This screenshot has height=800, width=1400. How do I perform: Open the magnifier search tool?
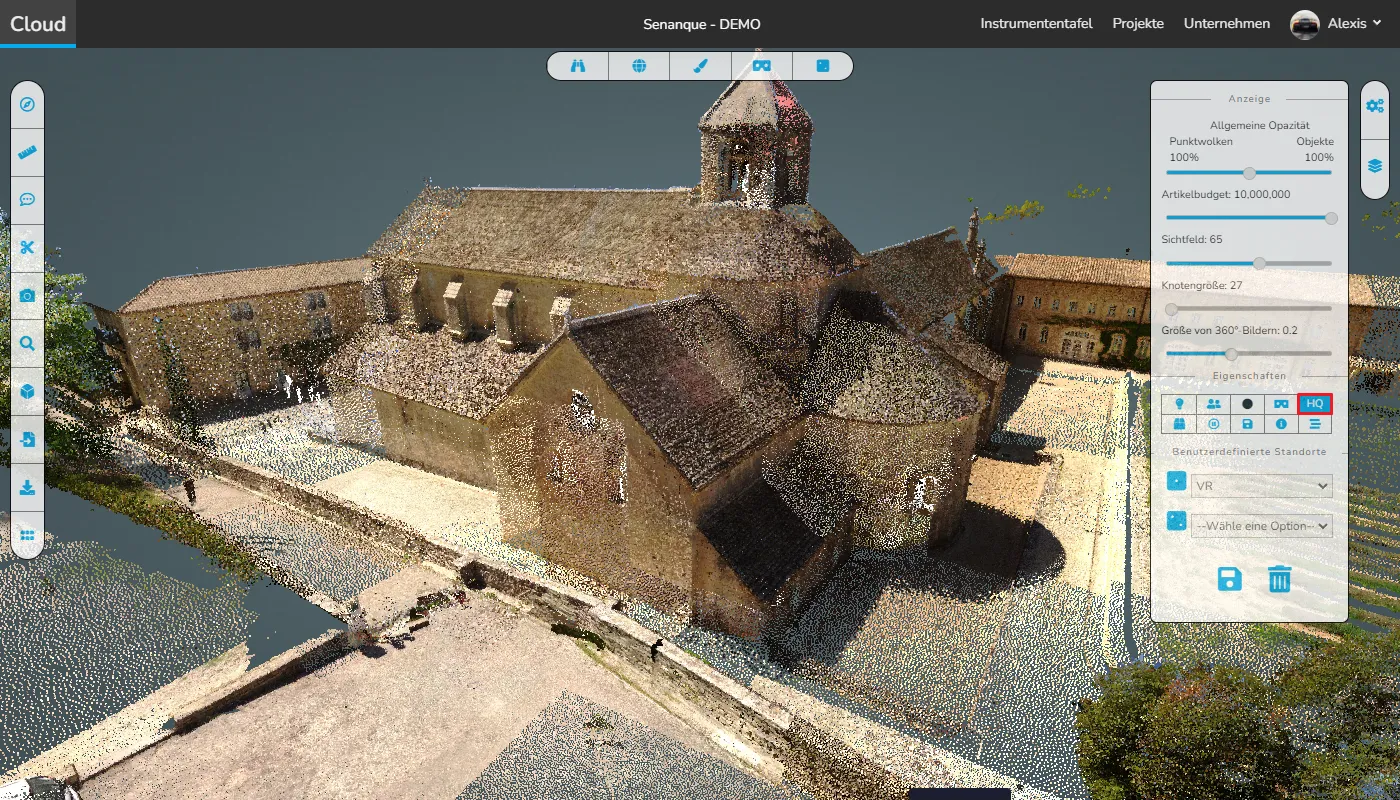27,343
